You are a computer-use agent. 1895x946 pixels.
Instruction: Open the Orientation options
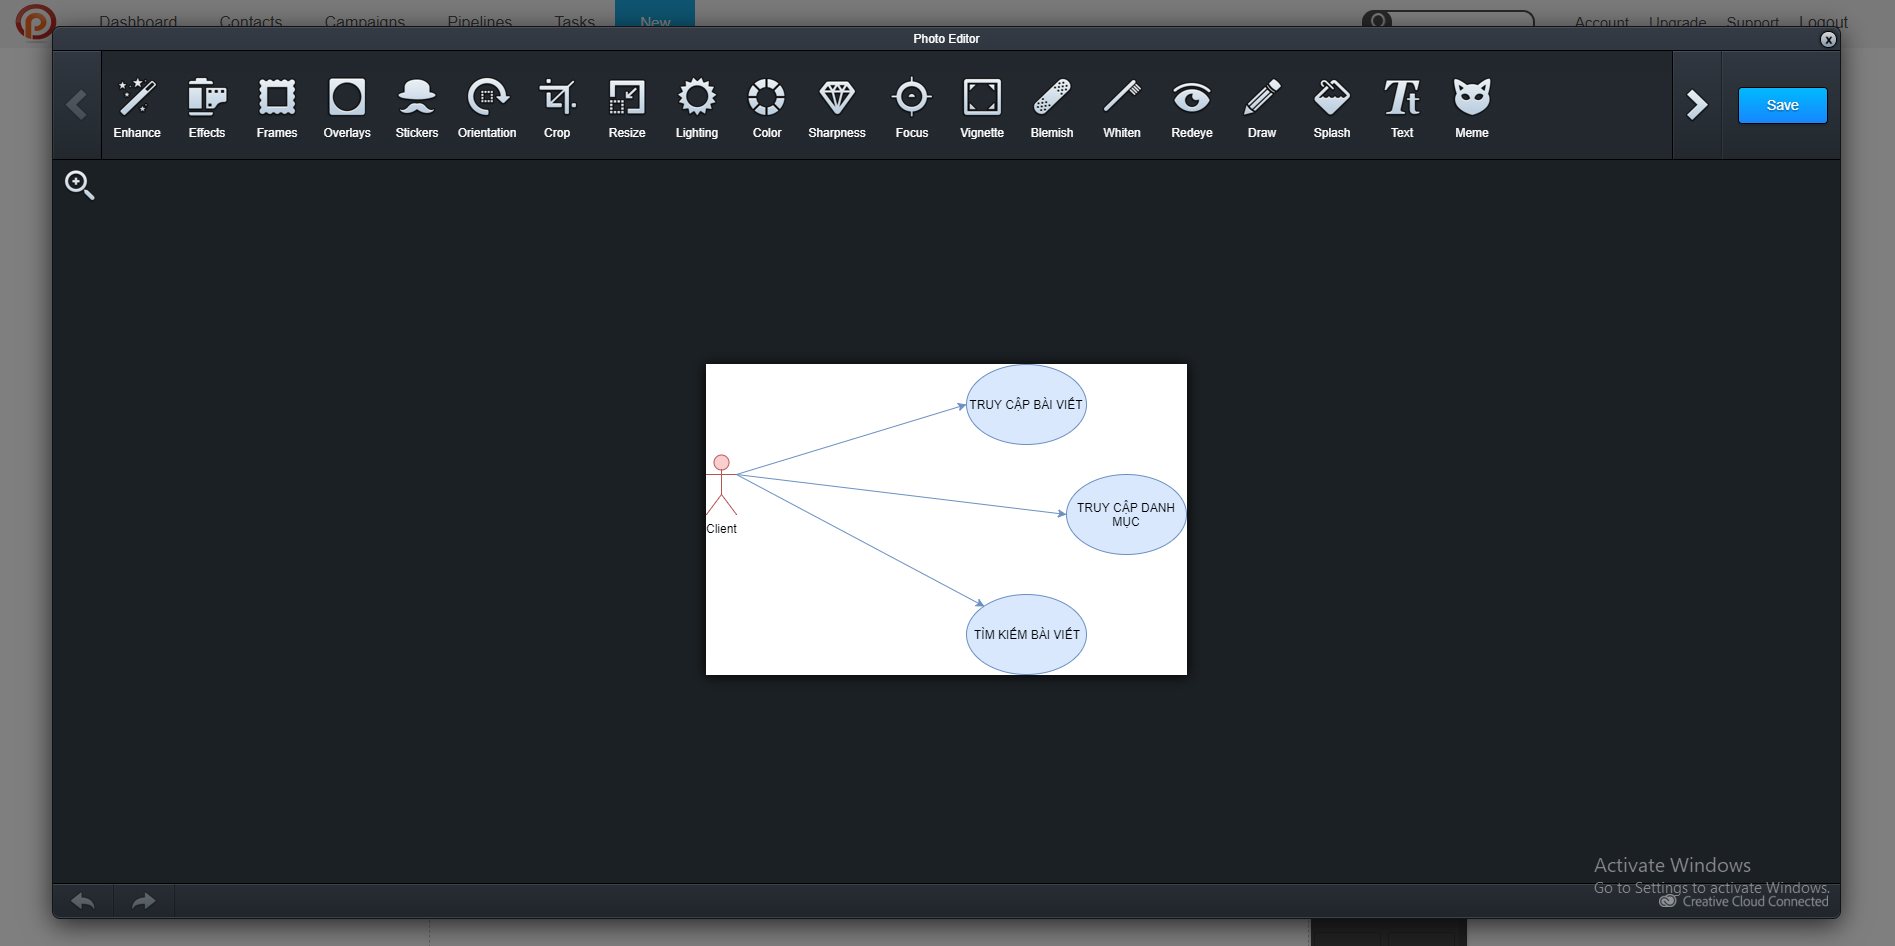click(487, 105)
